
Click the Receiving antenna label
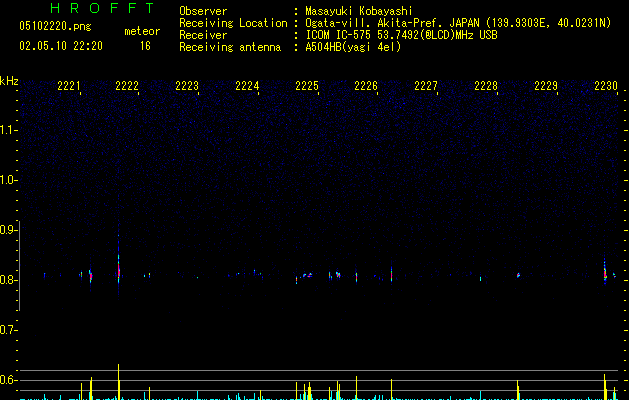pos(230,47)
